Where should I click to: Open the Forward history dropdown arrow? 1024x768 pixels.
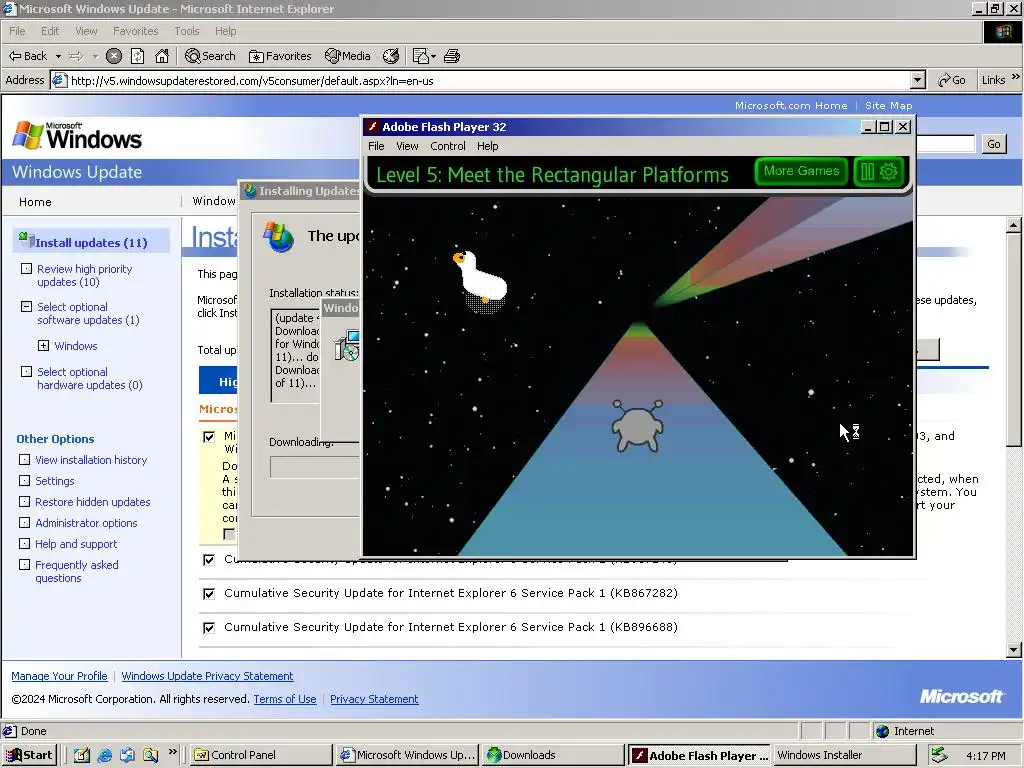pyautogui.click(x=95, y=56)
